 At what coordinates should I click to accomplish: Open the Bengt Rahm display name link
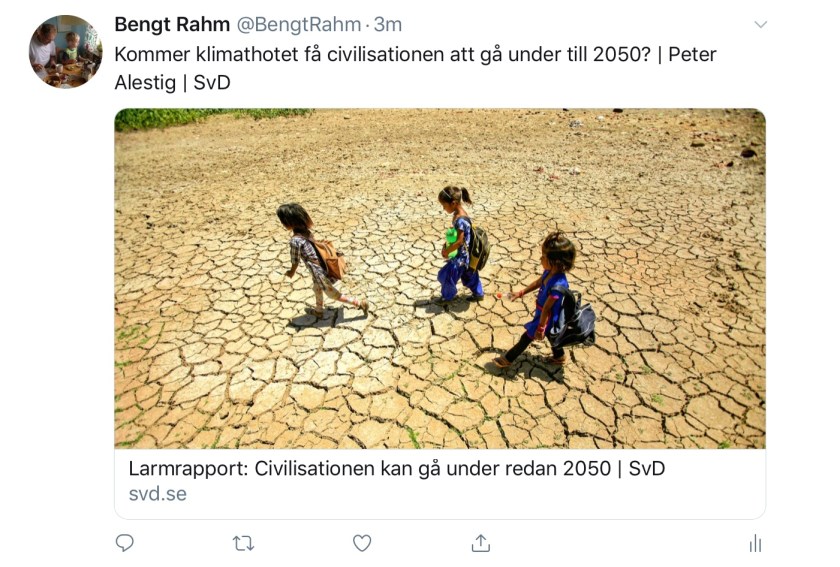click(171, 24)
